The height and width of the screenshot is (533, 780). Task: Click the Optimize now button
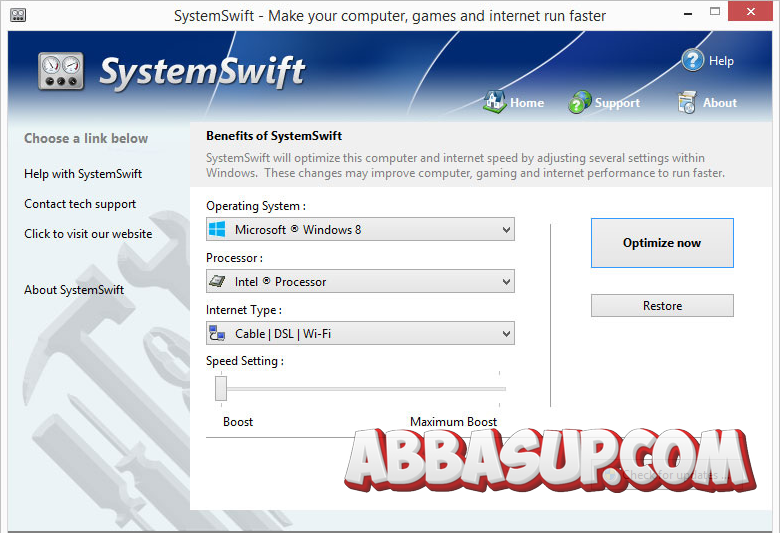662,243
